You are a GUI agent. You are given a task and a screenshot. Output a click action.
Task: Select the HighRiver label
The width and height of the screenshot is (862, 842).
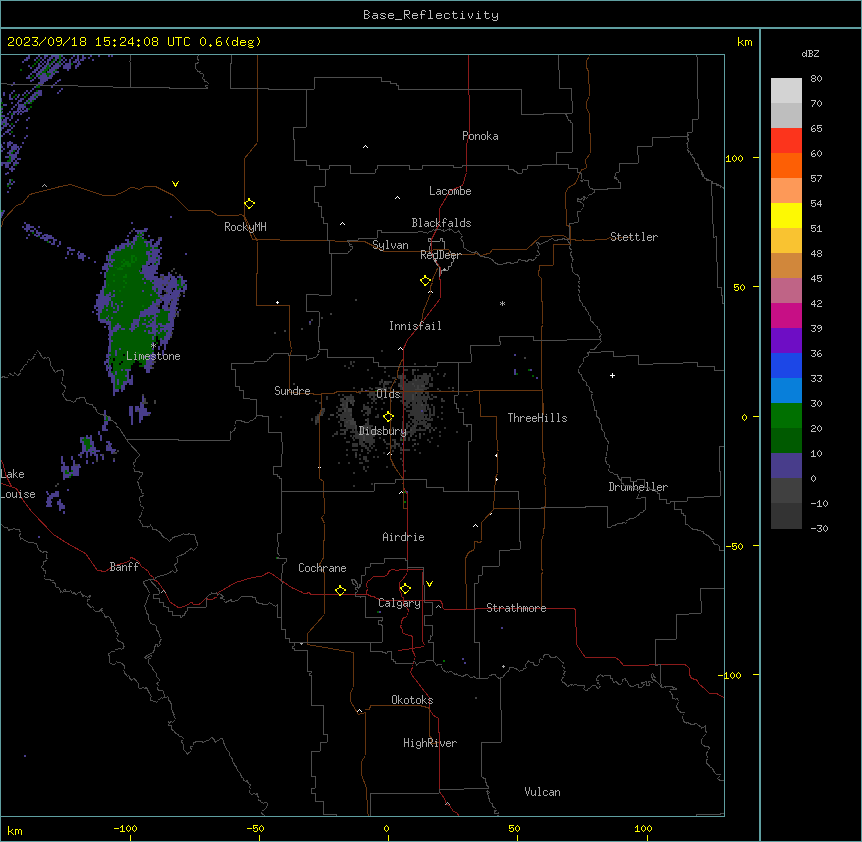click(430, 743)
